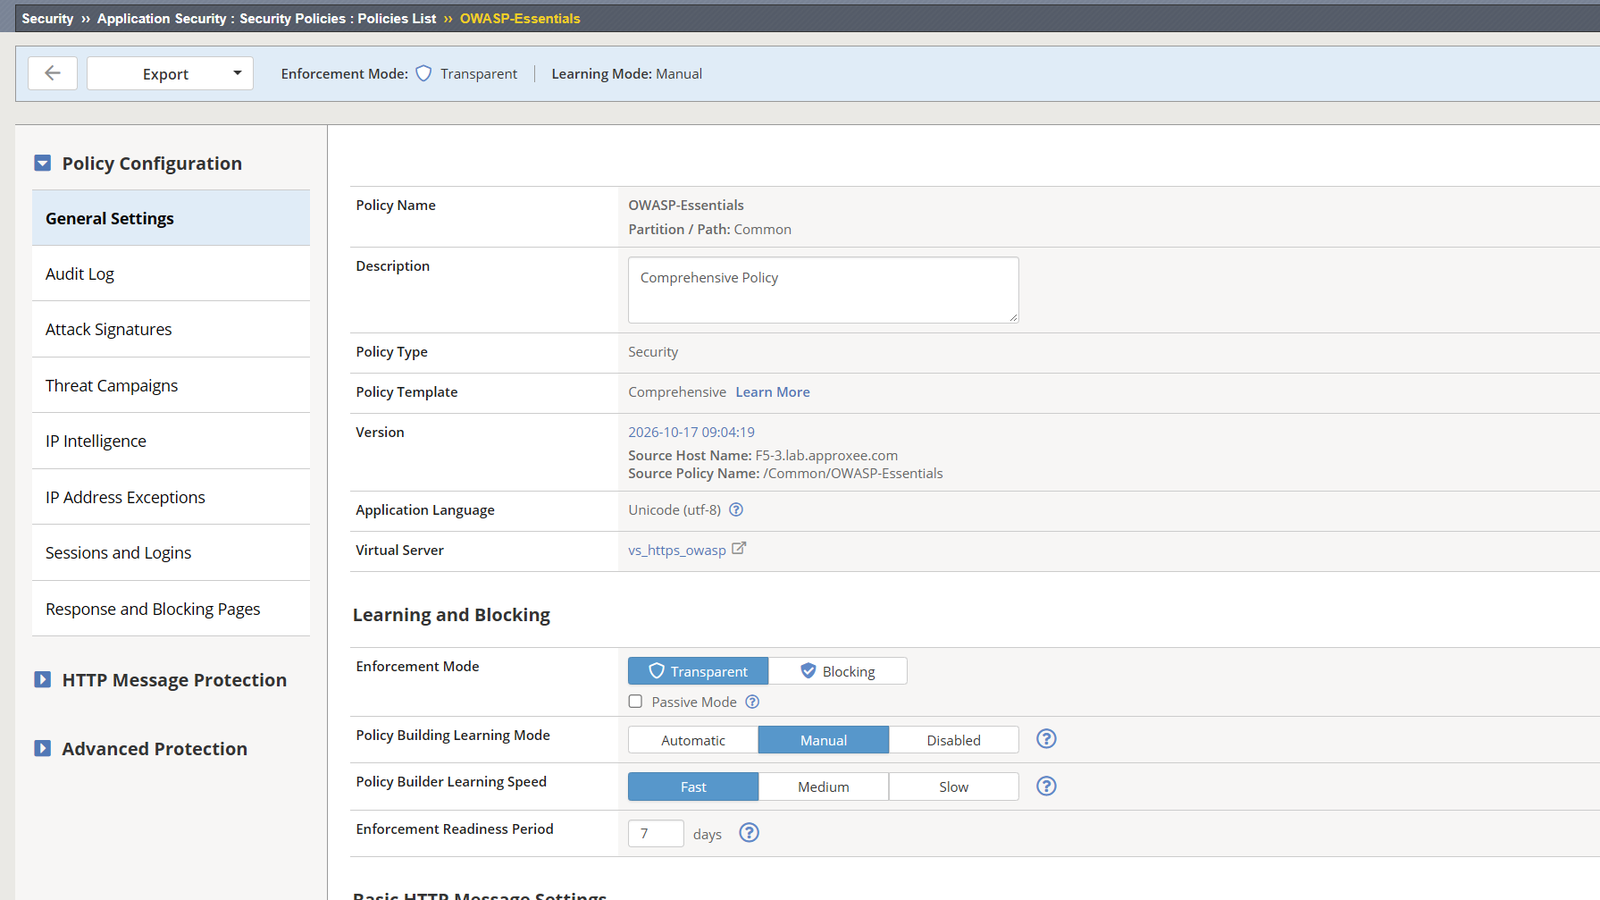The width and height of the screenshot is (1600, 900).
Task: Click the Policy Type Security value
Action: 653,352
